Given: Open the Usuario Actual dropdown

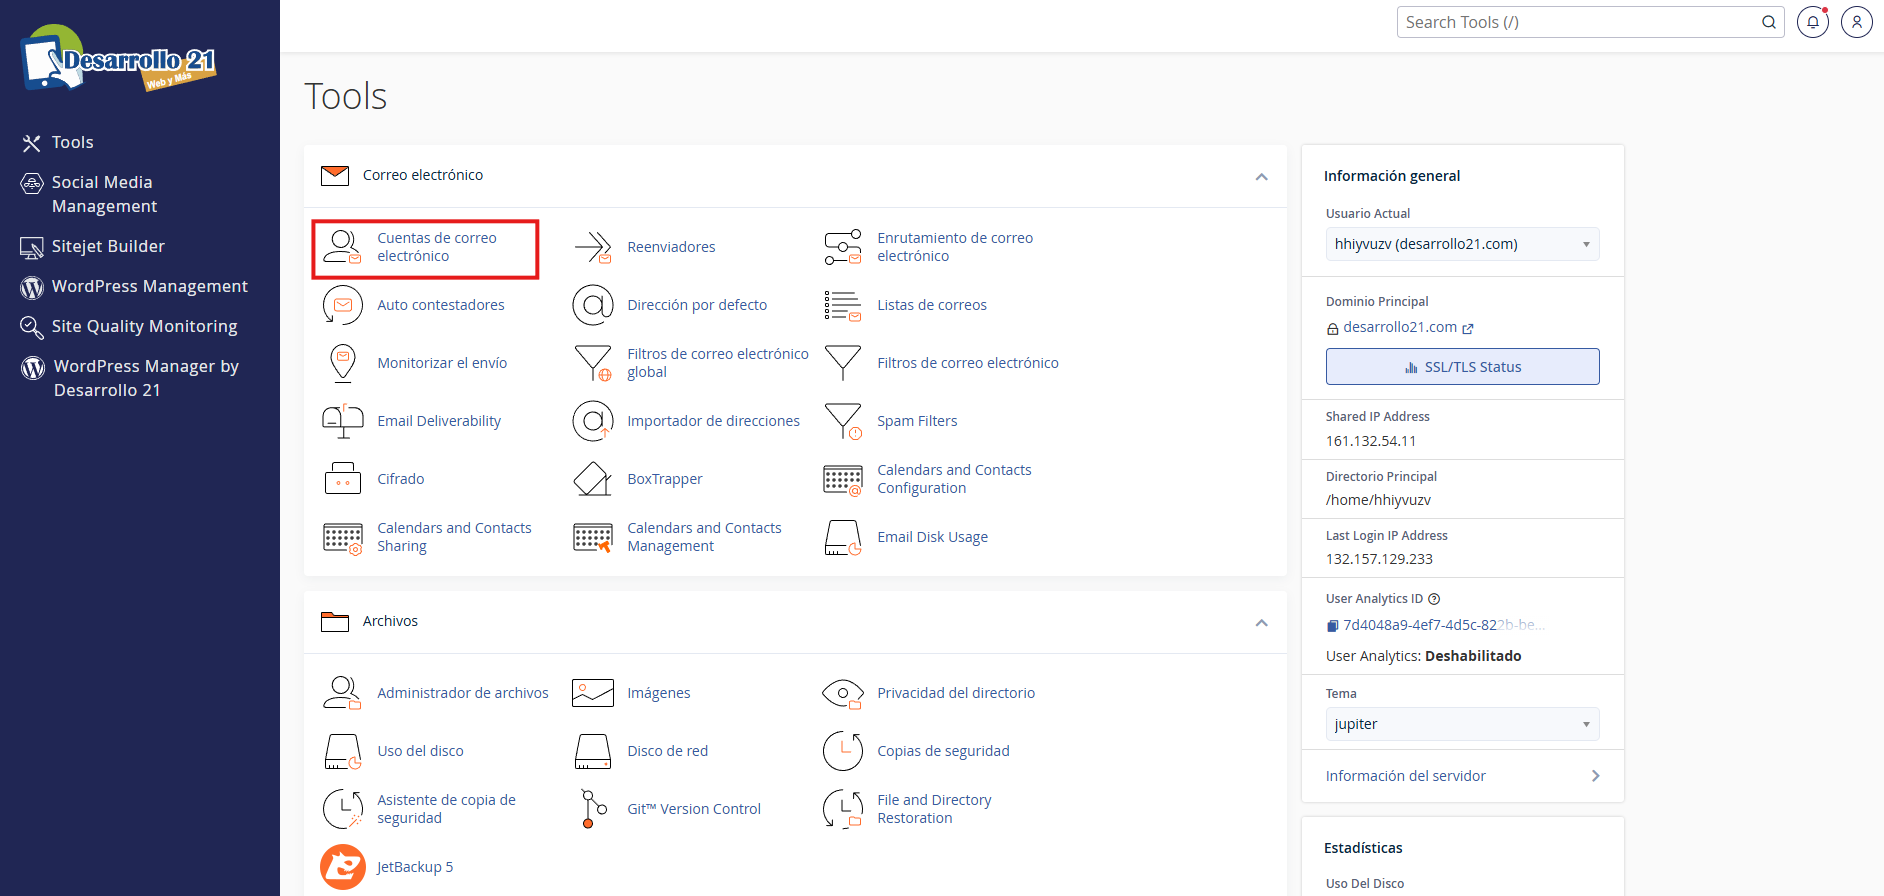Looking at the screenshot, I should pos(1462,244).
